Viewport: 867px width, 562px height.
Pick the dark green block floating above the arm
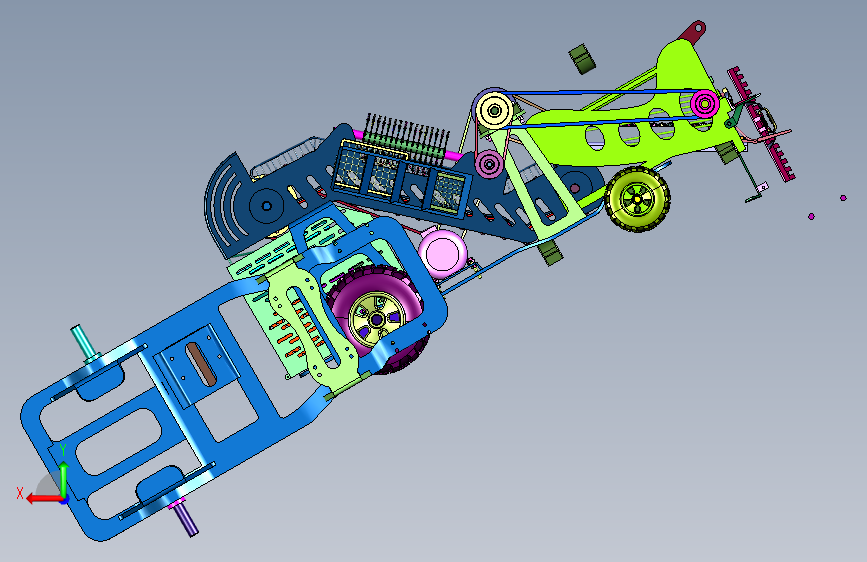[x=582, y=59]
